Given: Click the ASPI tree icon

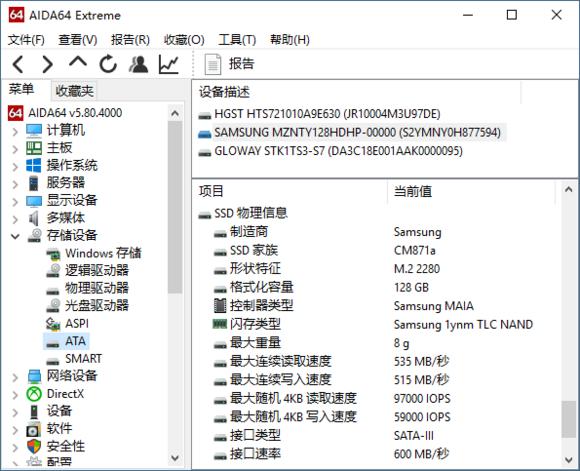Looking at the screenshot, I should point(53,324).
